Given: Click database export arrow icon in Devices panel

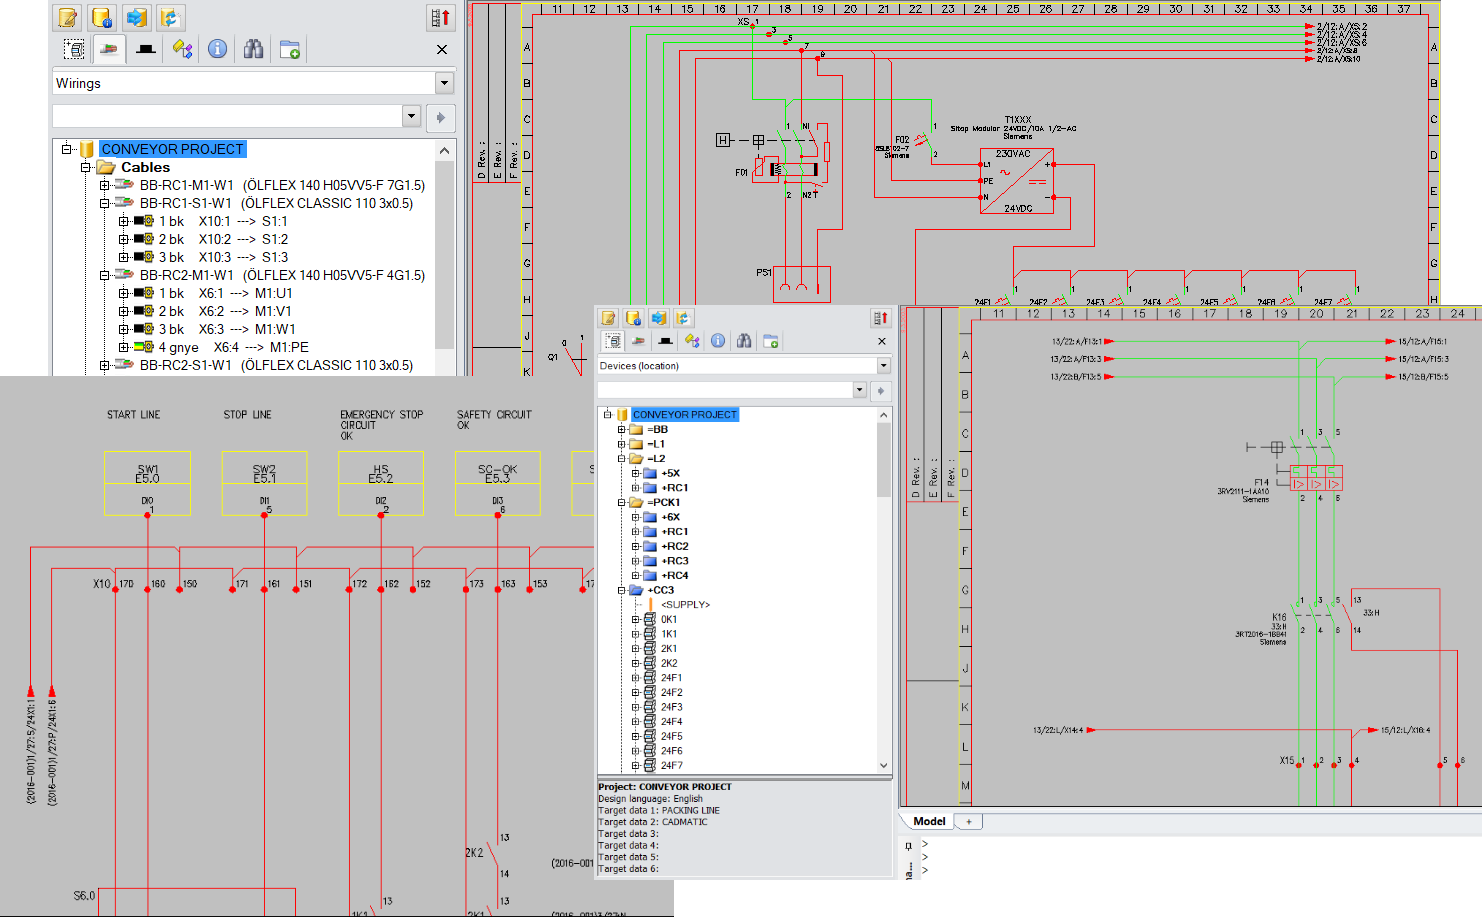Looking at the screenshot, I should coord(658,318).
